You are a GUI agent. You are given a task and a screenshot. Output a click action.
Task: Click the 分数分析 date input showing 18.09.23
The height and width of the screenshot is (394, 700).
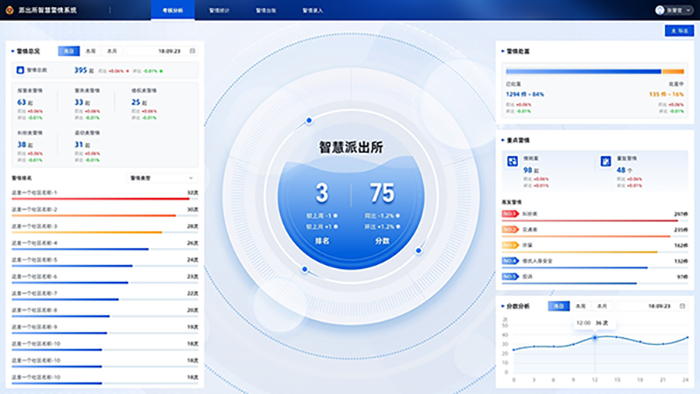(x=652, y=306)
